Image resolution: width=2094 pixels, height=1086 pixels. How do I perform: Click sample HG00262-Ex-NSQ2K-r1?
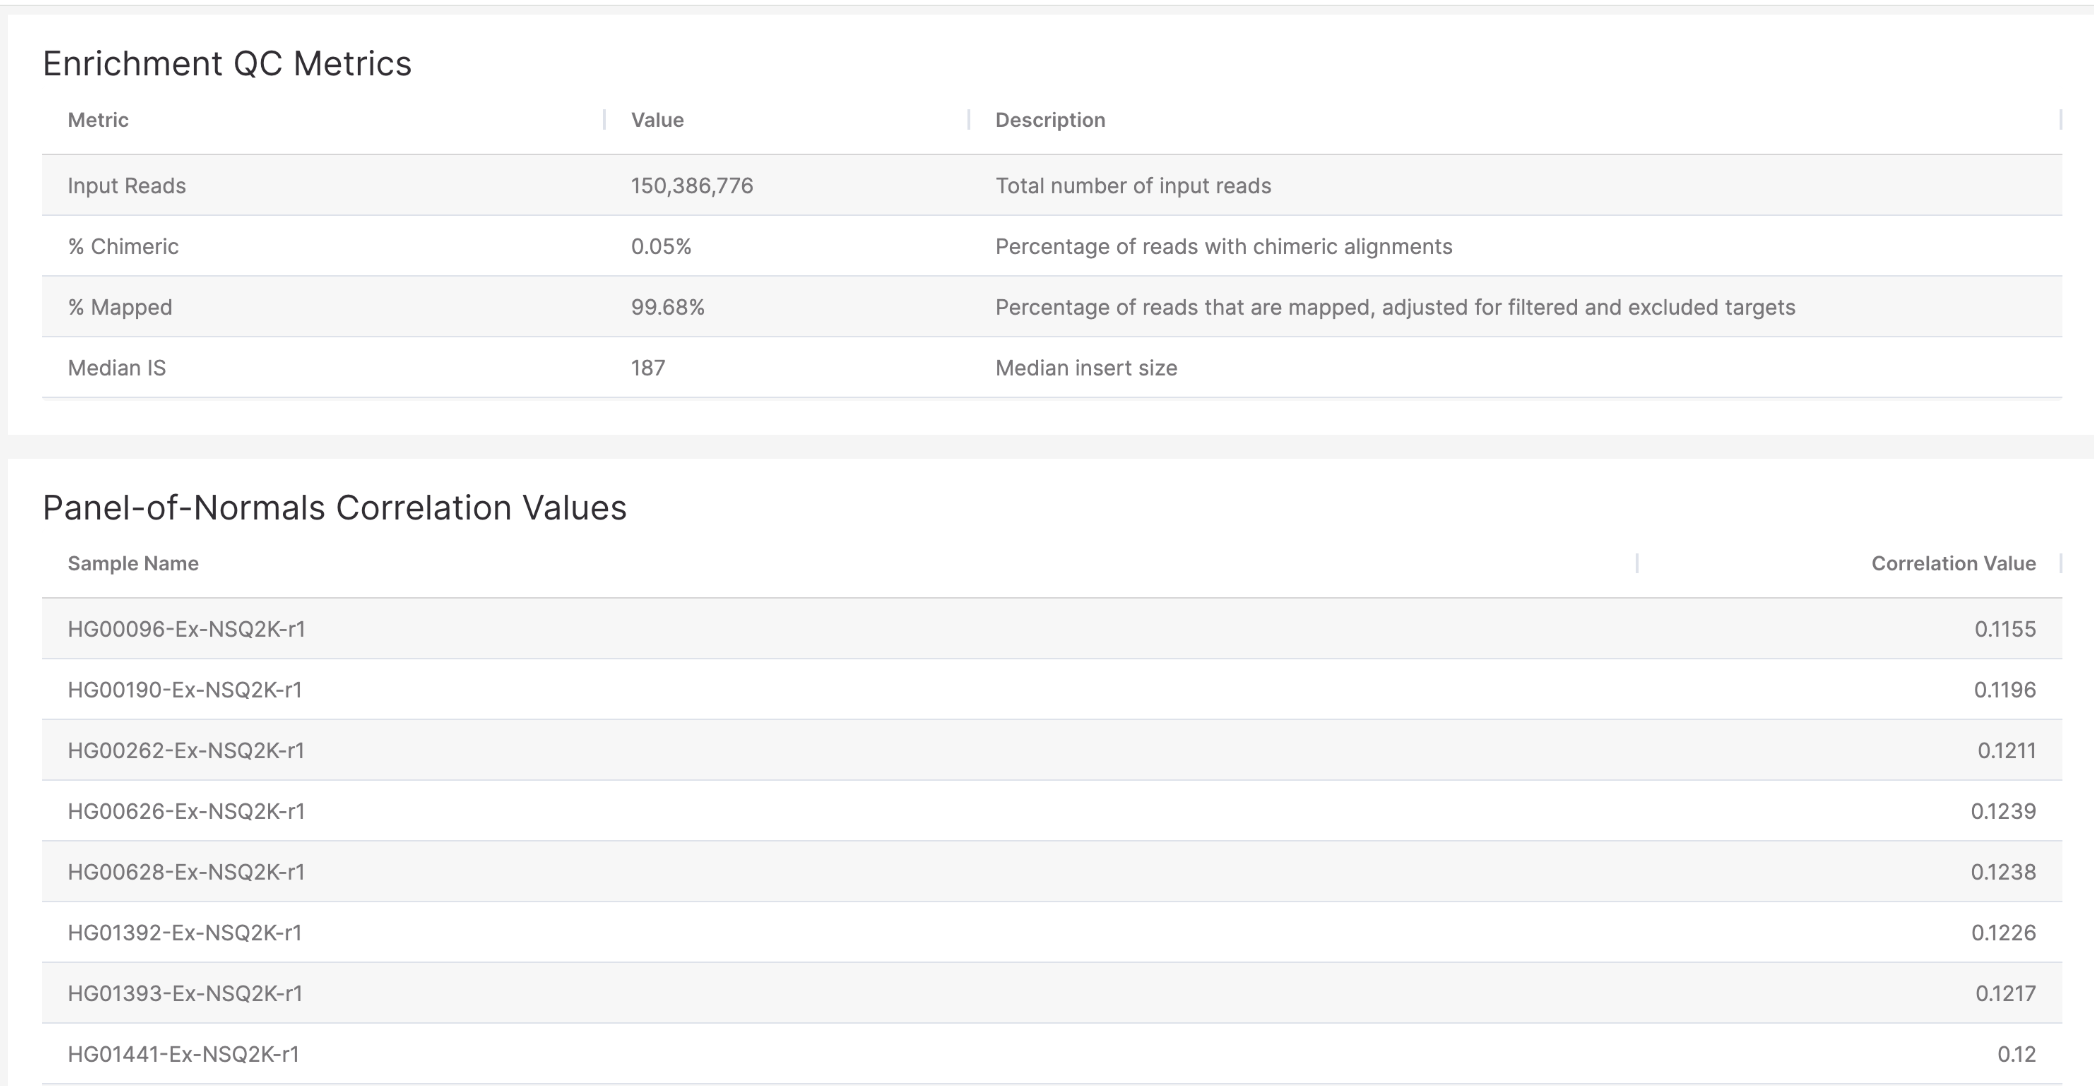pyautogui.click(x=186, y=751)
